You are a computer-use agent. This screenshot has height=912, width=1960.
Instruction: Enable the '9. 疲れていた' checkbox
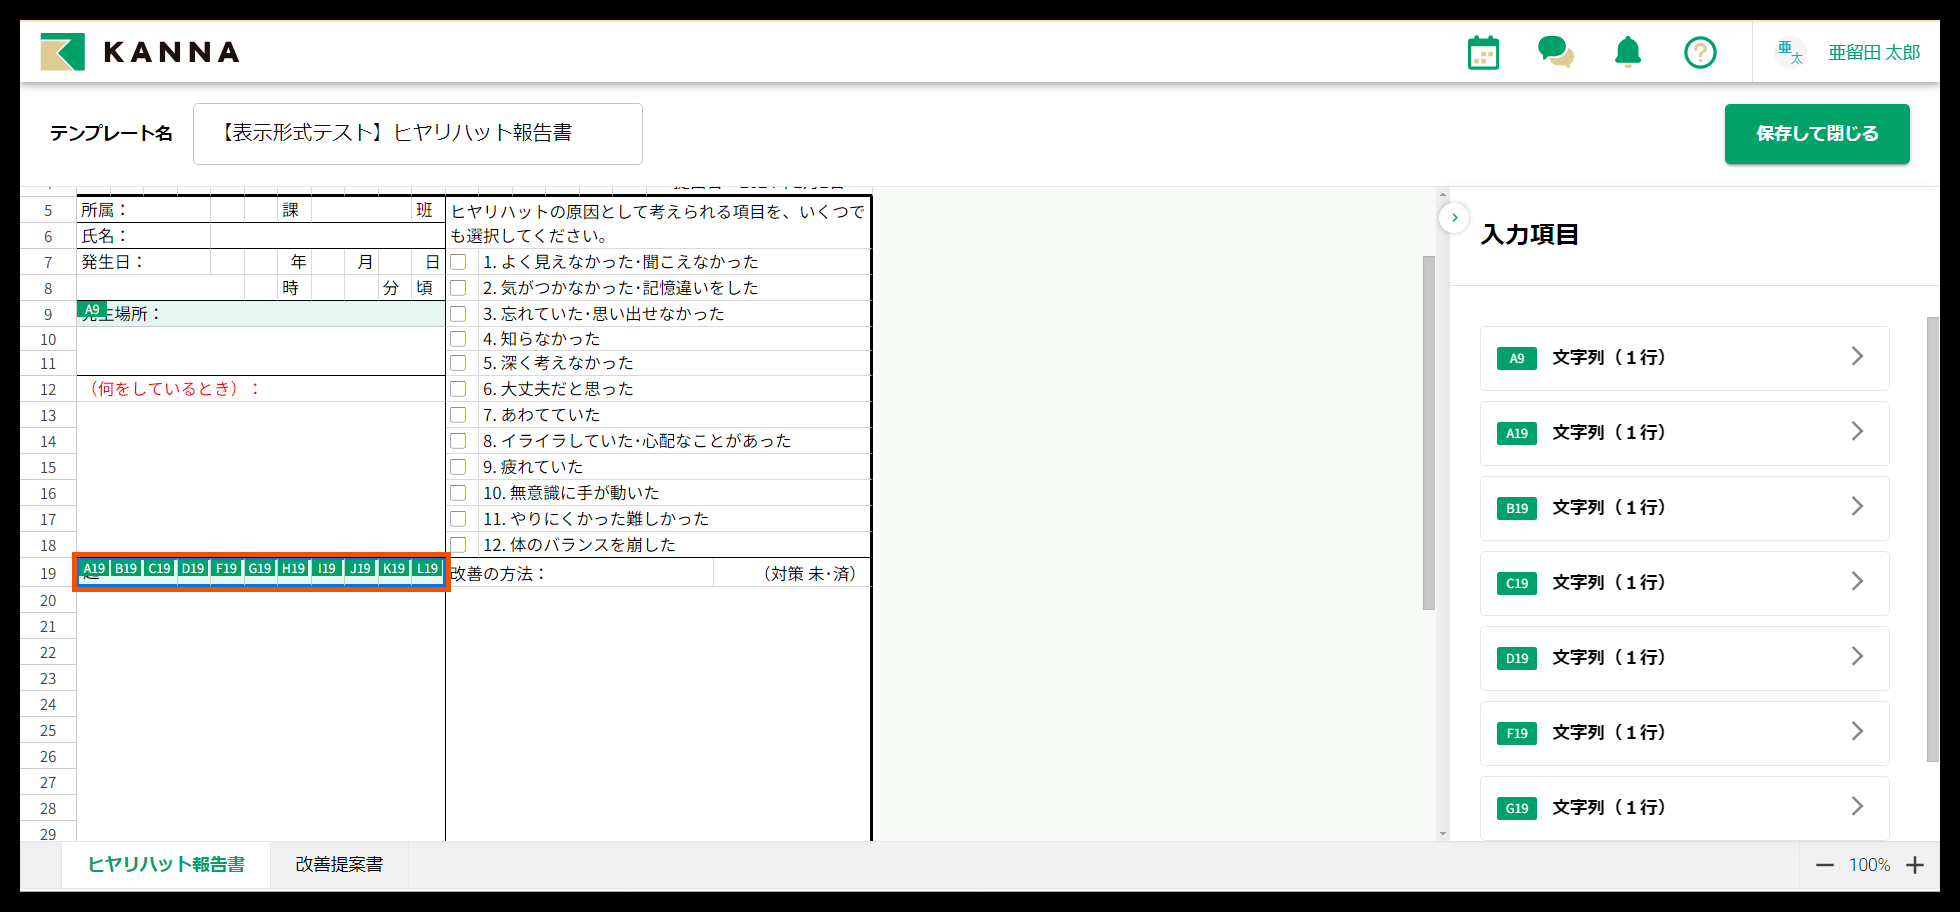click(x=459, y=467)
